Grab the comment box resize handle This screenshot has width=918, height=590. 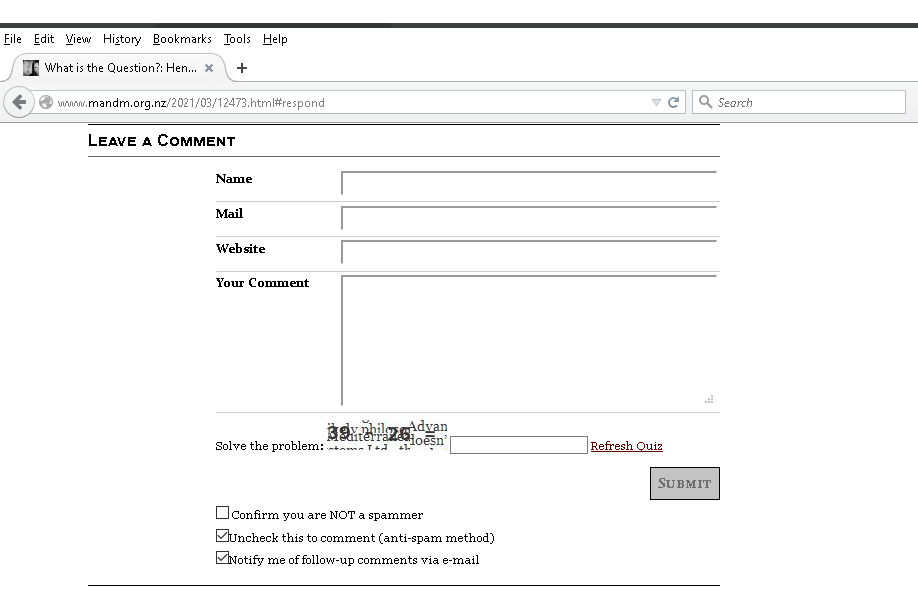709,400
